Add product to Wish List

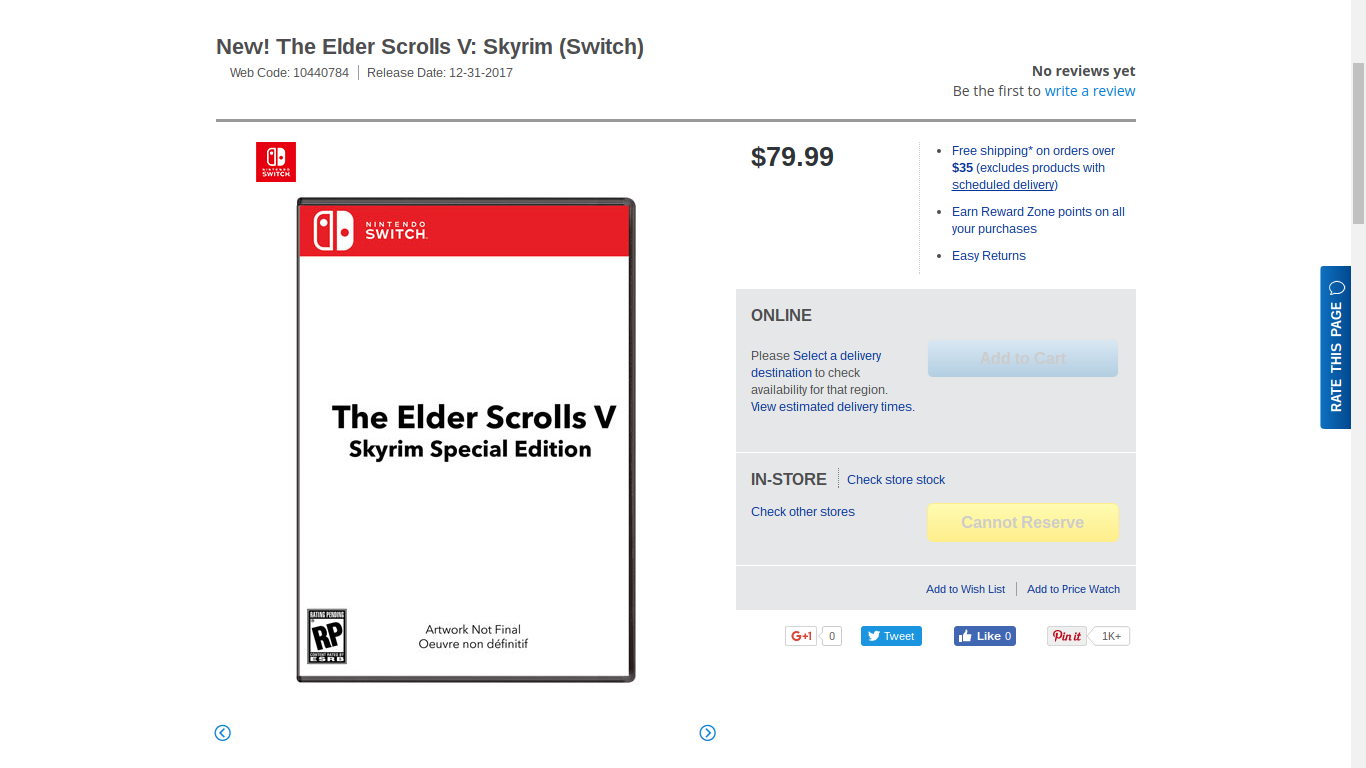(x=965, y=589)
